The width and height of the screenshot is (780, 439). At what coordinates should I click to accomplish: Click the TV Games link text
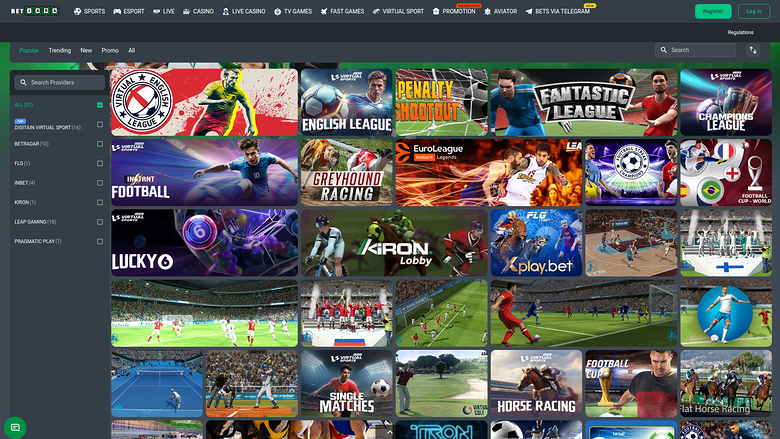point(298,11)
